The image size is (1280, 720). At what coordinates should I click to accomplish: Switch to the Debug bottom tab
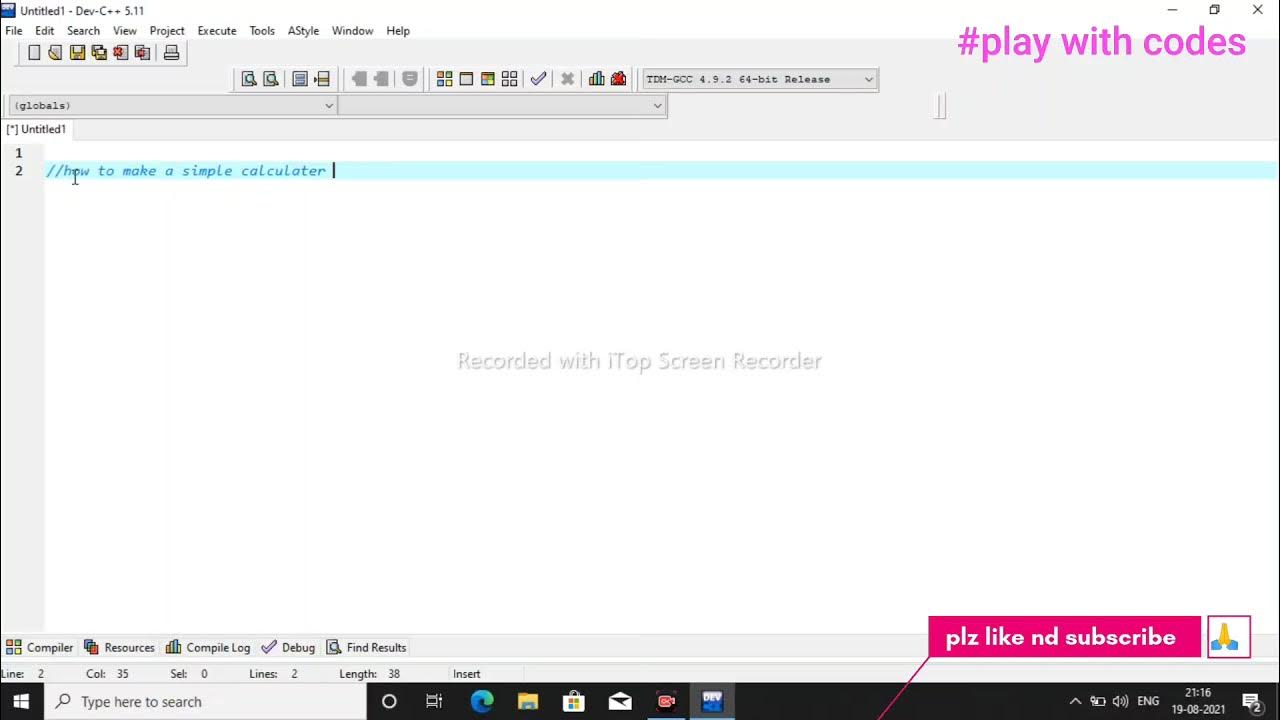click(x=288, y=647)
